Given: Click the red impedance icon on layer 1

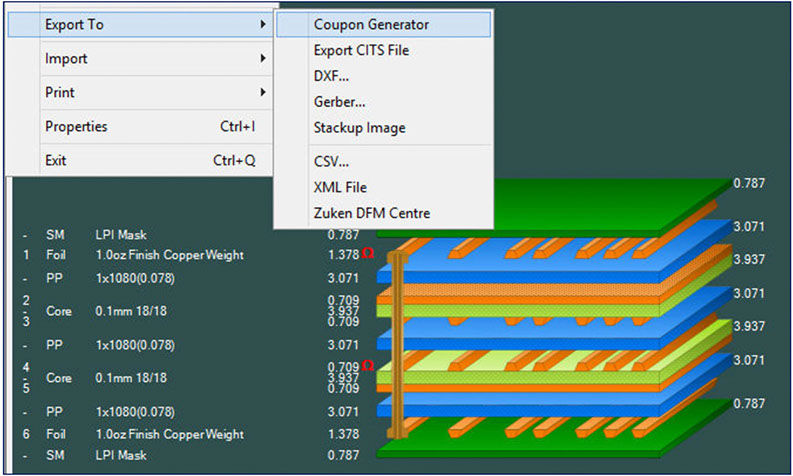Looking at the screenshot, I should point(368,254).
